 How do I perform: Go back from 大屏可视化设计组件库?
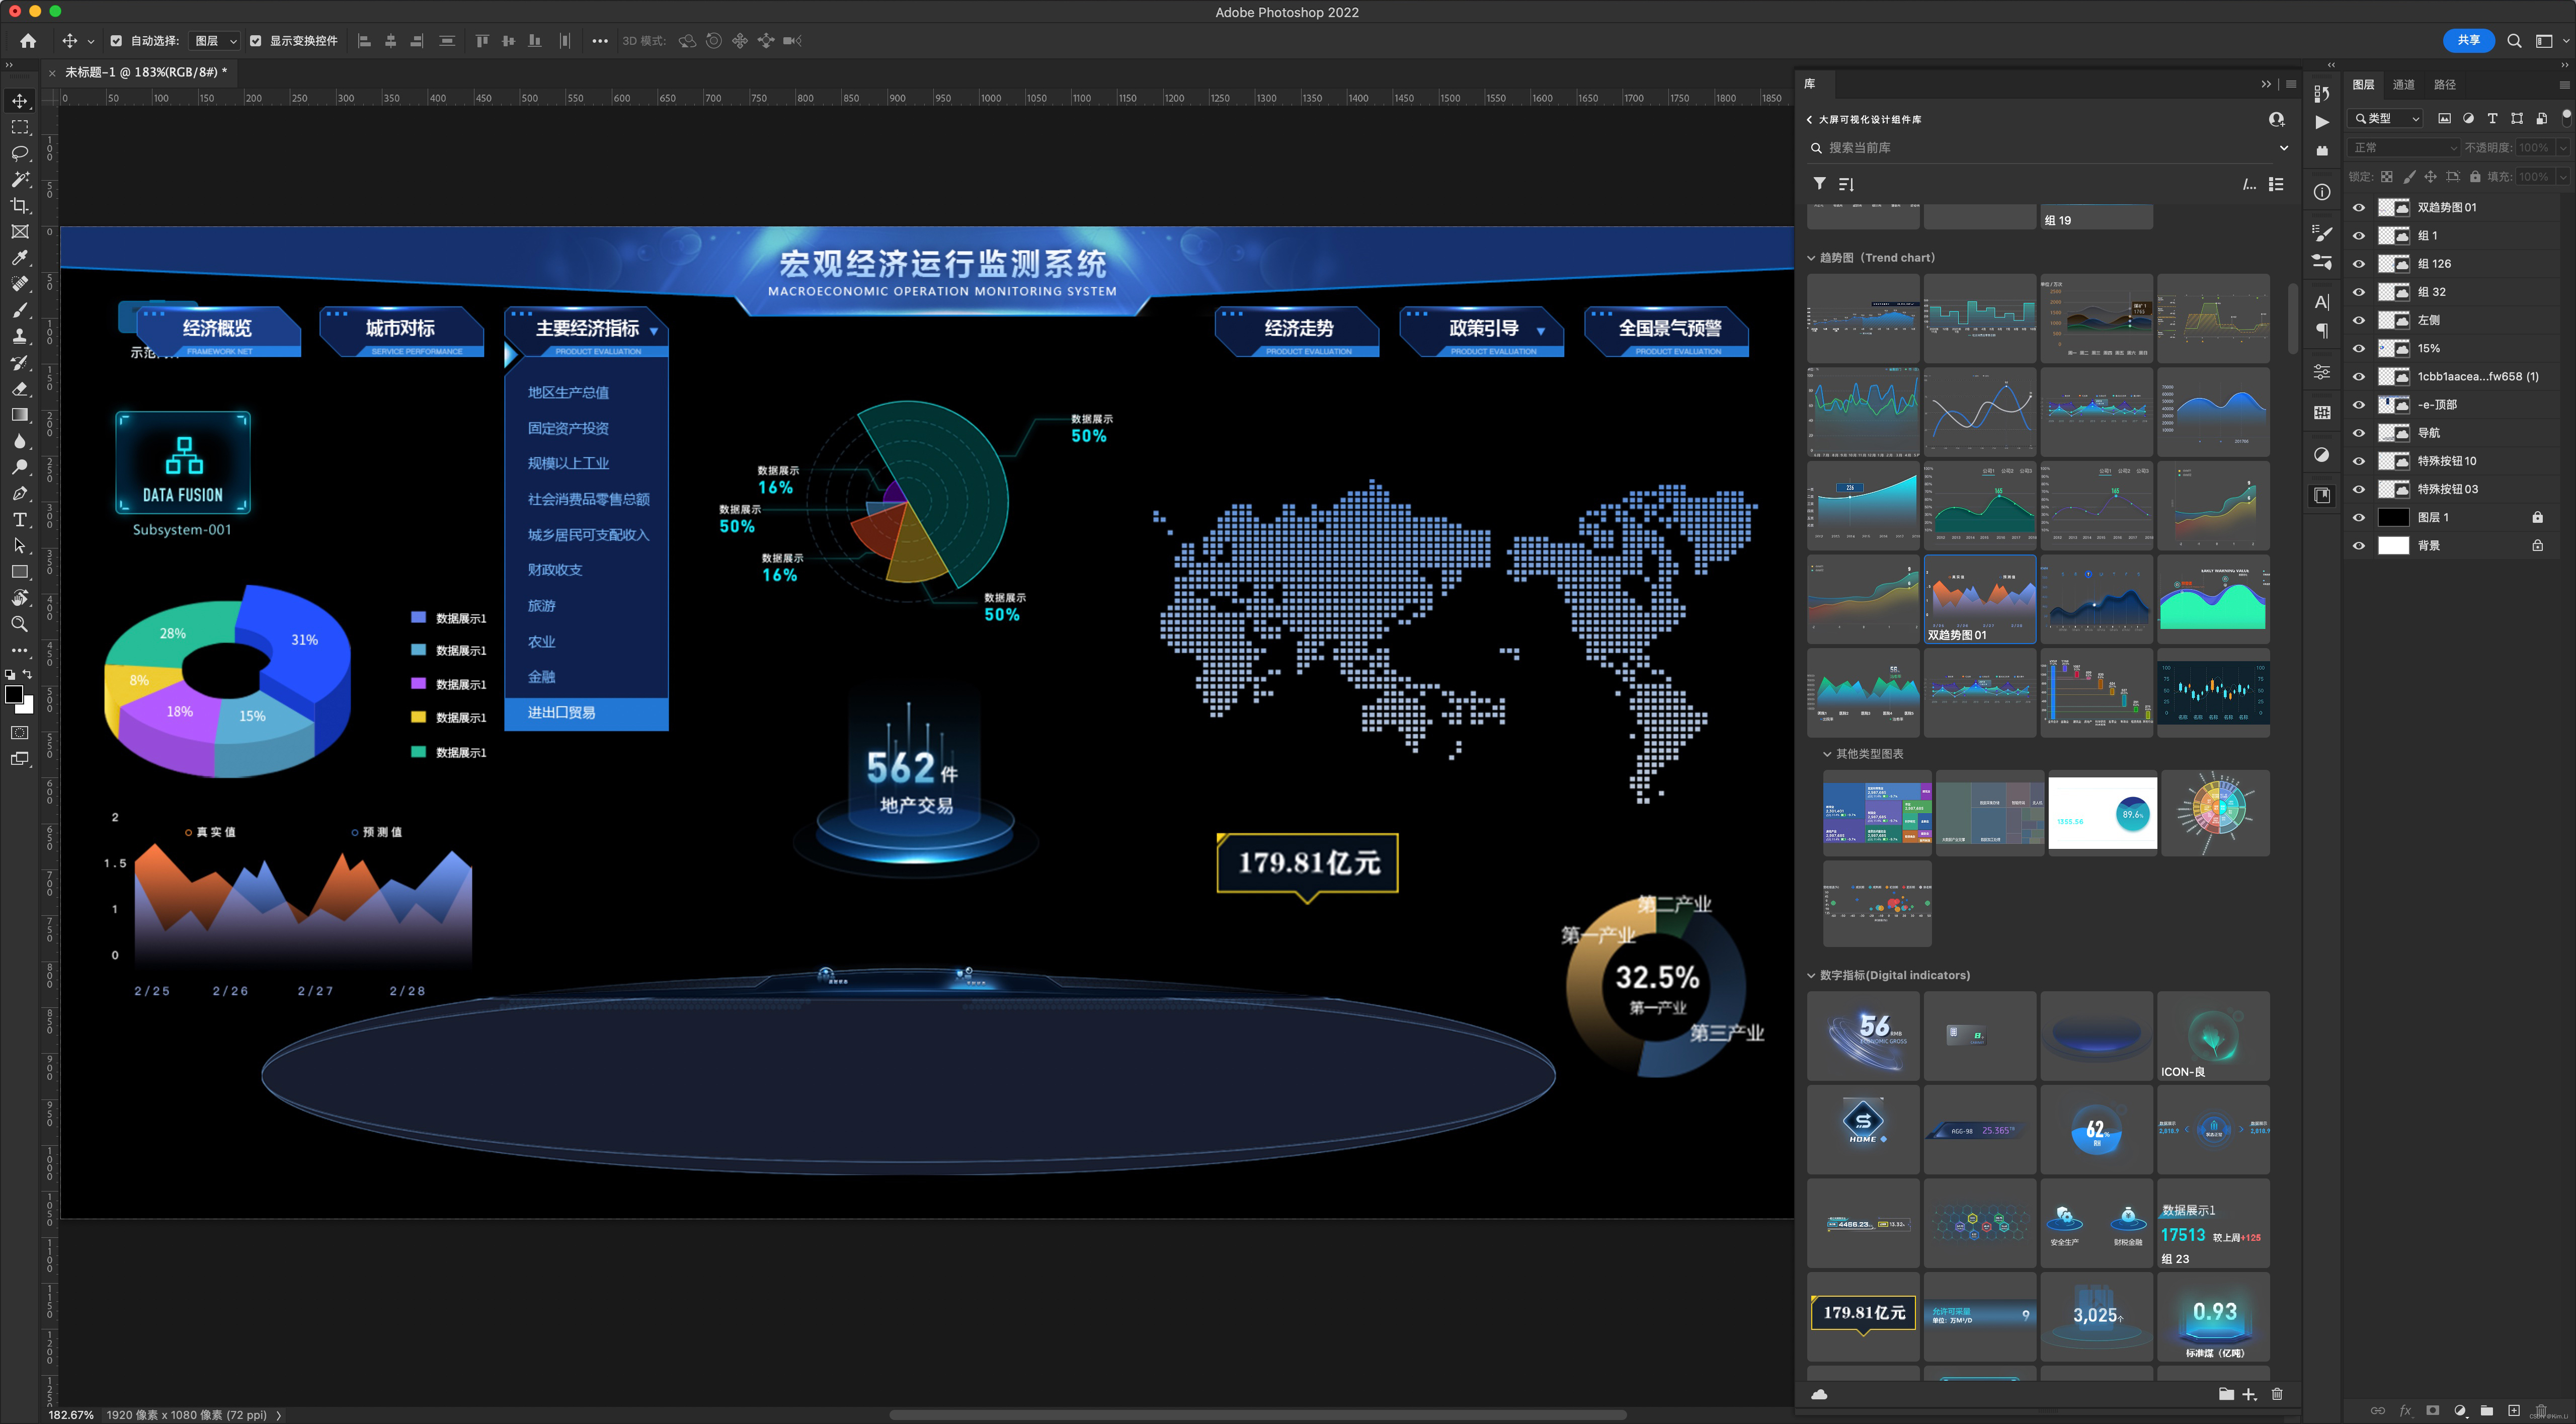pyautogui.click(x=1809, y=119)
